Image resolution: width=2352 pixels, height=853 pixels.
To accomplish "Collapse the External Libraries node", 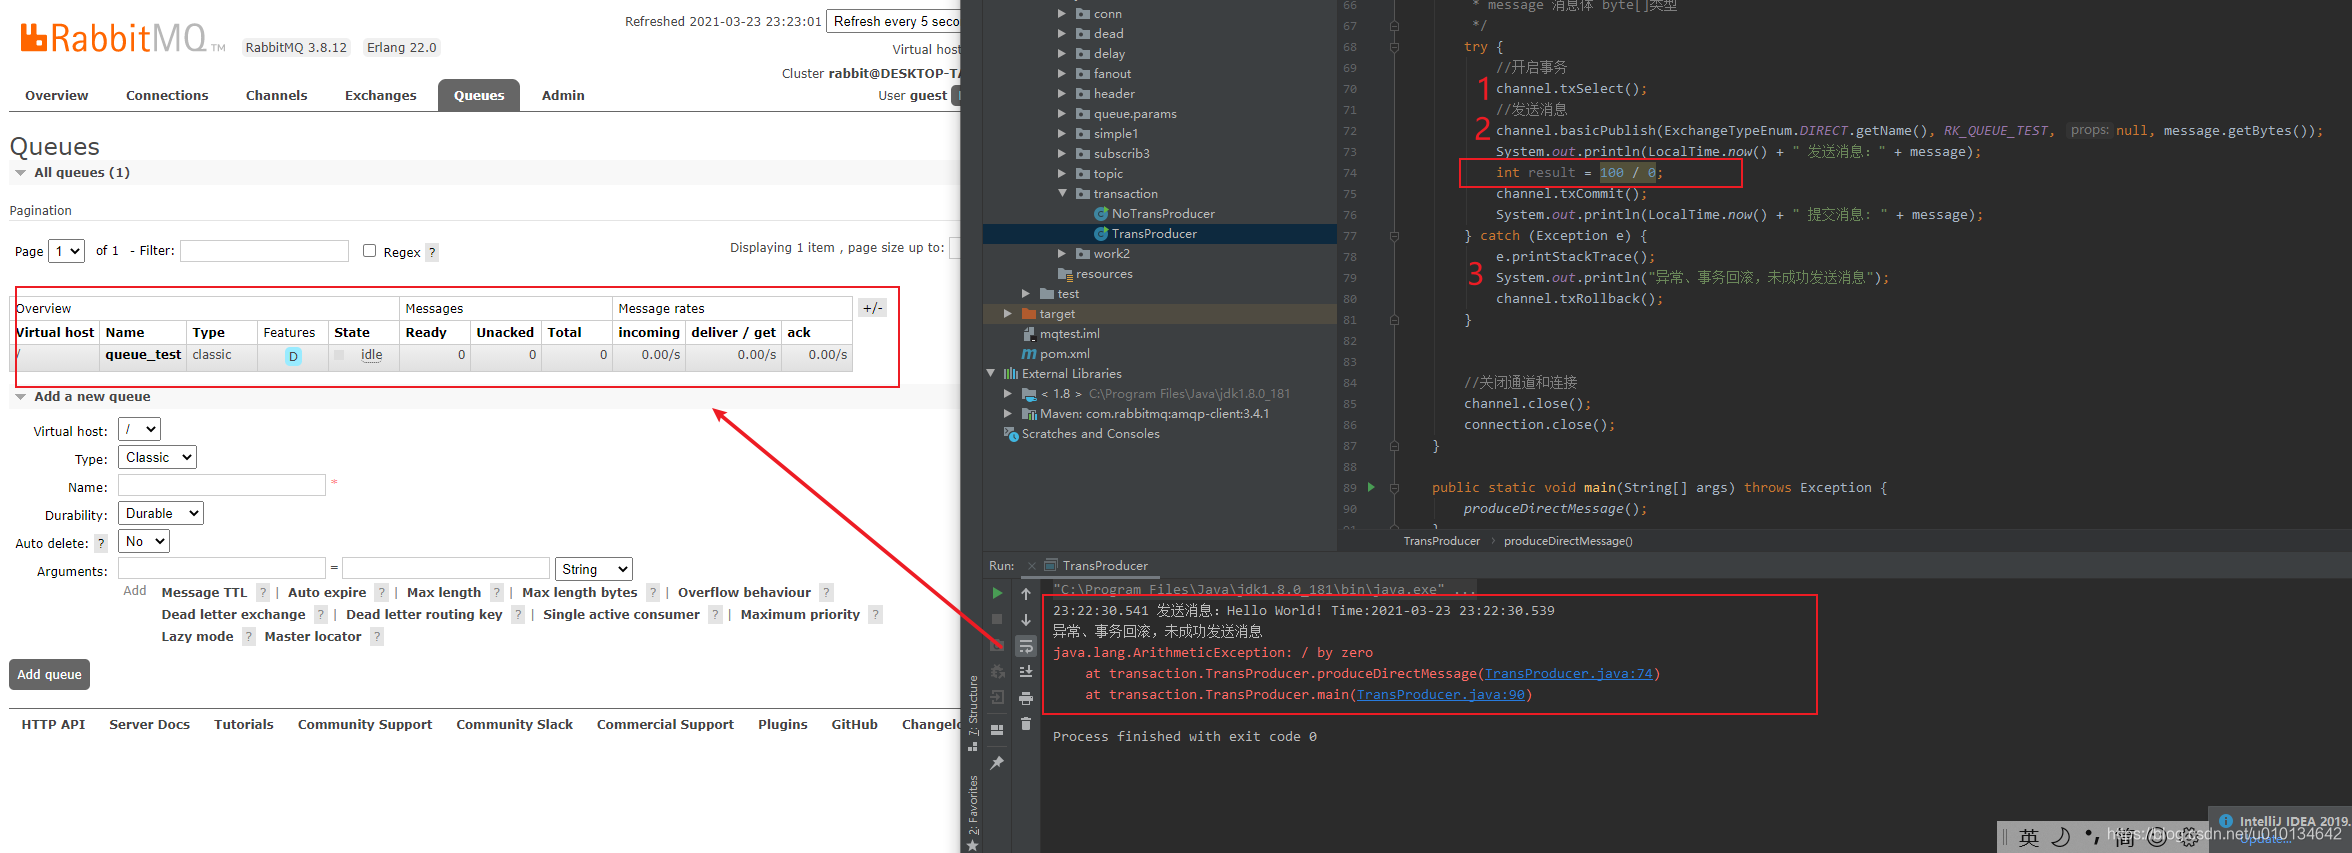I will pos(991,374).
